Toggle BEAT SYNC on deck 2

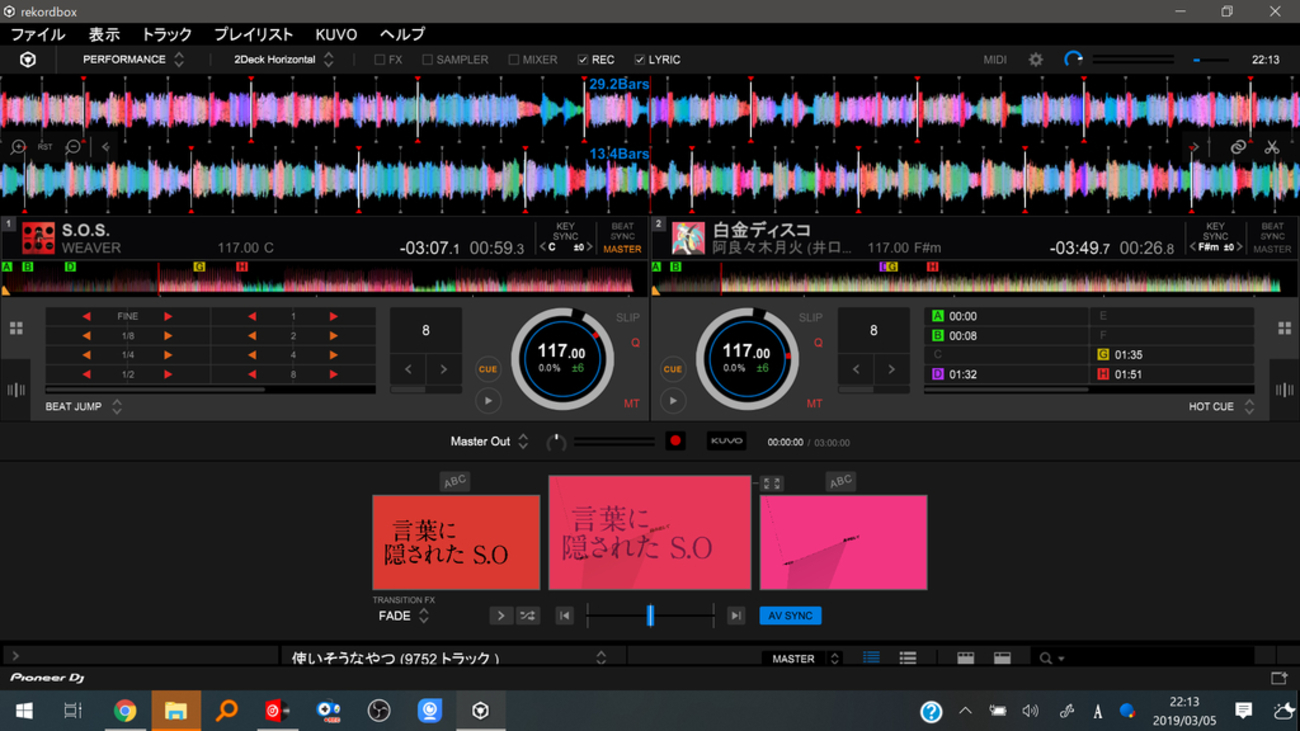pyautogui.click(x=1272, y=231)
